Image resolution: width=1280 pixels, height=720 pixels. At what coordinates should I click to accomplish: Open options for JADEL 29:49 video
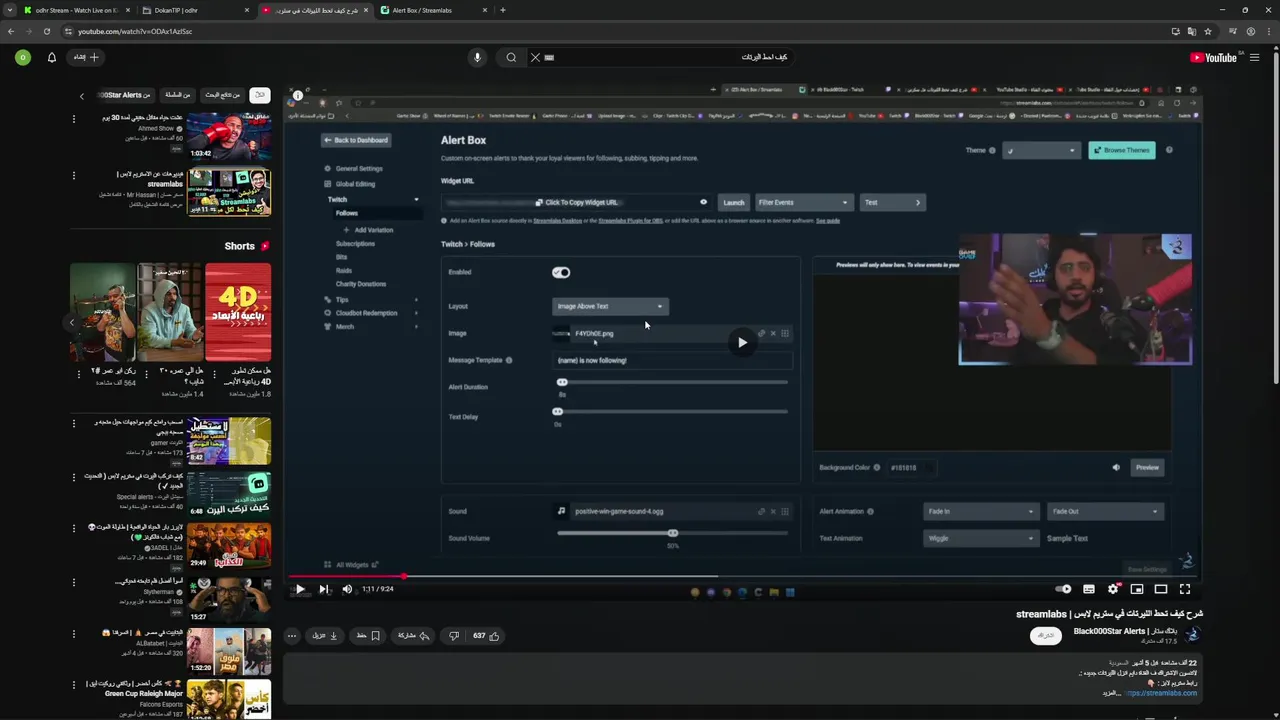[73, 528]
